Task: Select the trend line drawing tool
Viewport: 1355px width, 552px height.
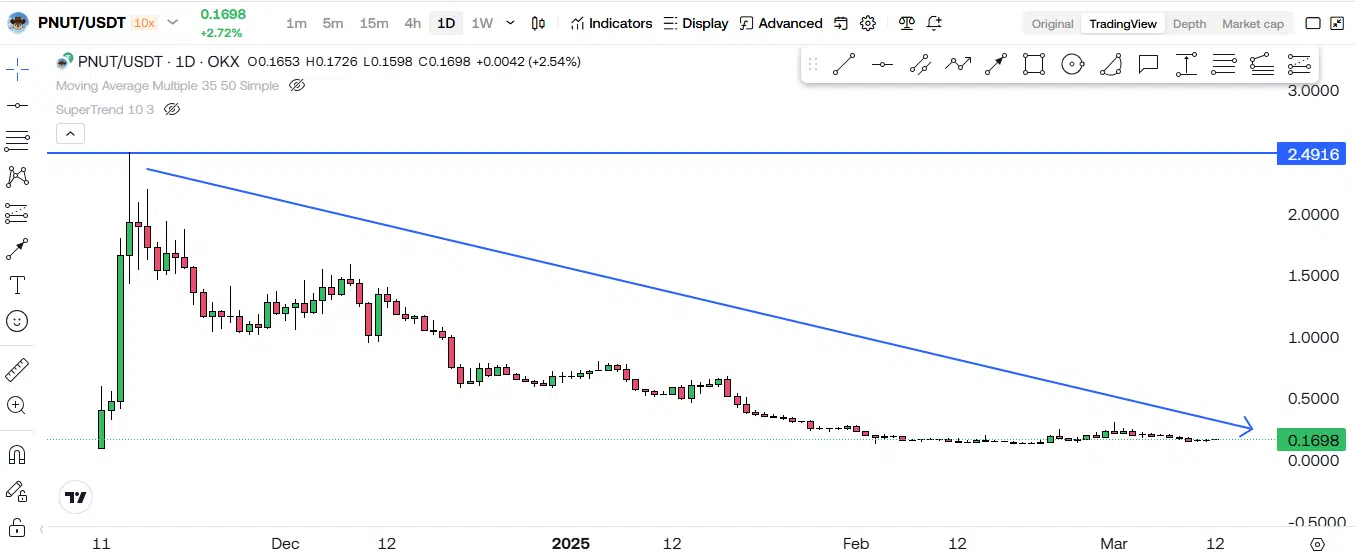Action: (x=843, y=65)
